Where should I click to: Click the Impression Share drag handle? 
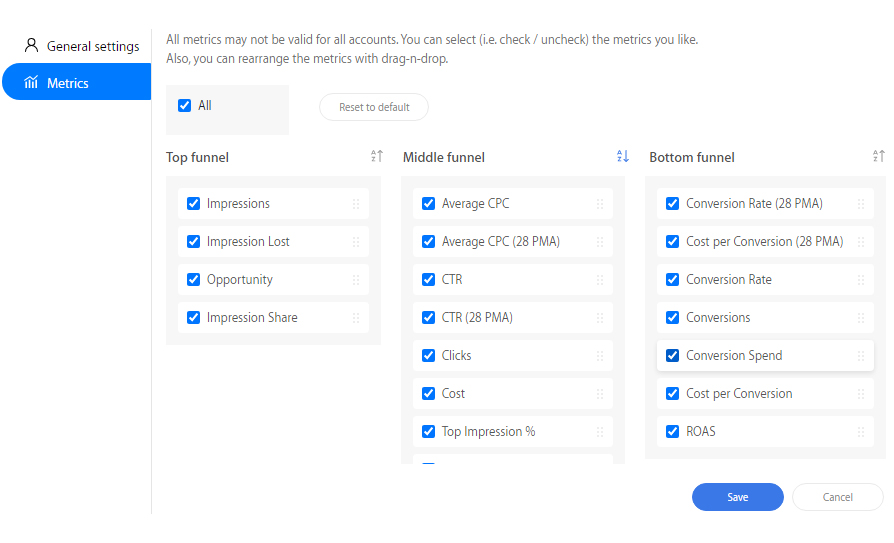click(x=356, y=318)
